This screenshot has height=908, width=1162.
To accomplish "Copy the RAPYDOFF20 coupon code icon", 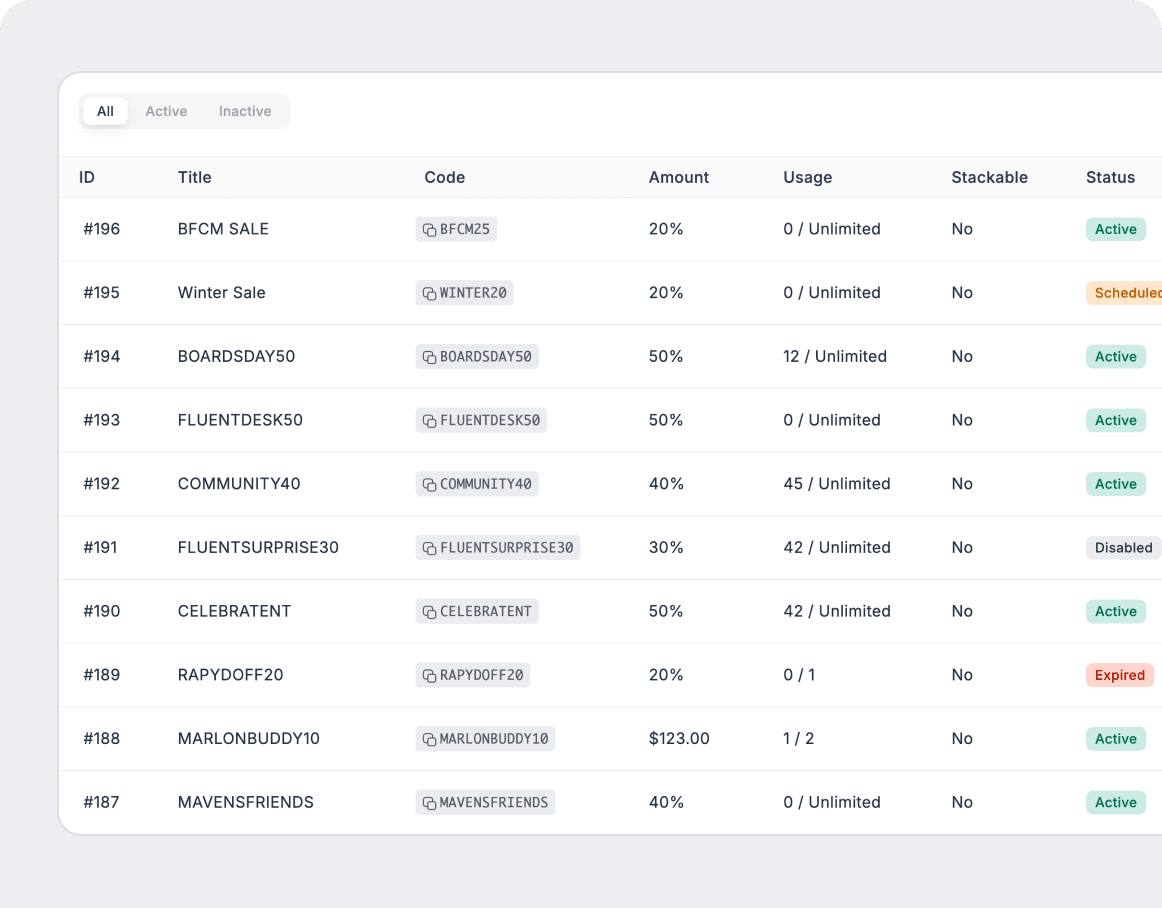I will pos(429,676).
